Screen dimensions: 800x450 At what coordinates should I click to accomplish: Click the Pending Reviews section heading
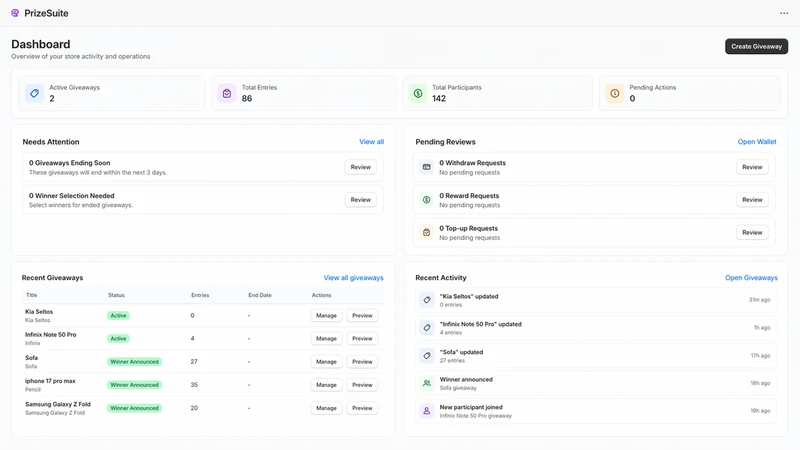click(445, 142)
